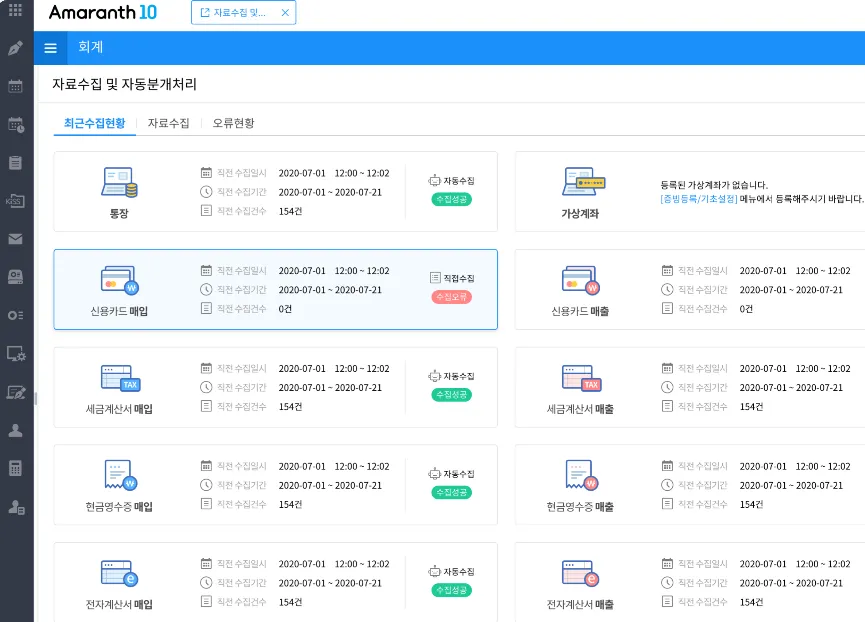865x622 pixels.
Task: Click the red 수집오류 badge
Action: (451, 297)
